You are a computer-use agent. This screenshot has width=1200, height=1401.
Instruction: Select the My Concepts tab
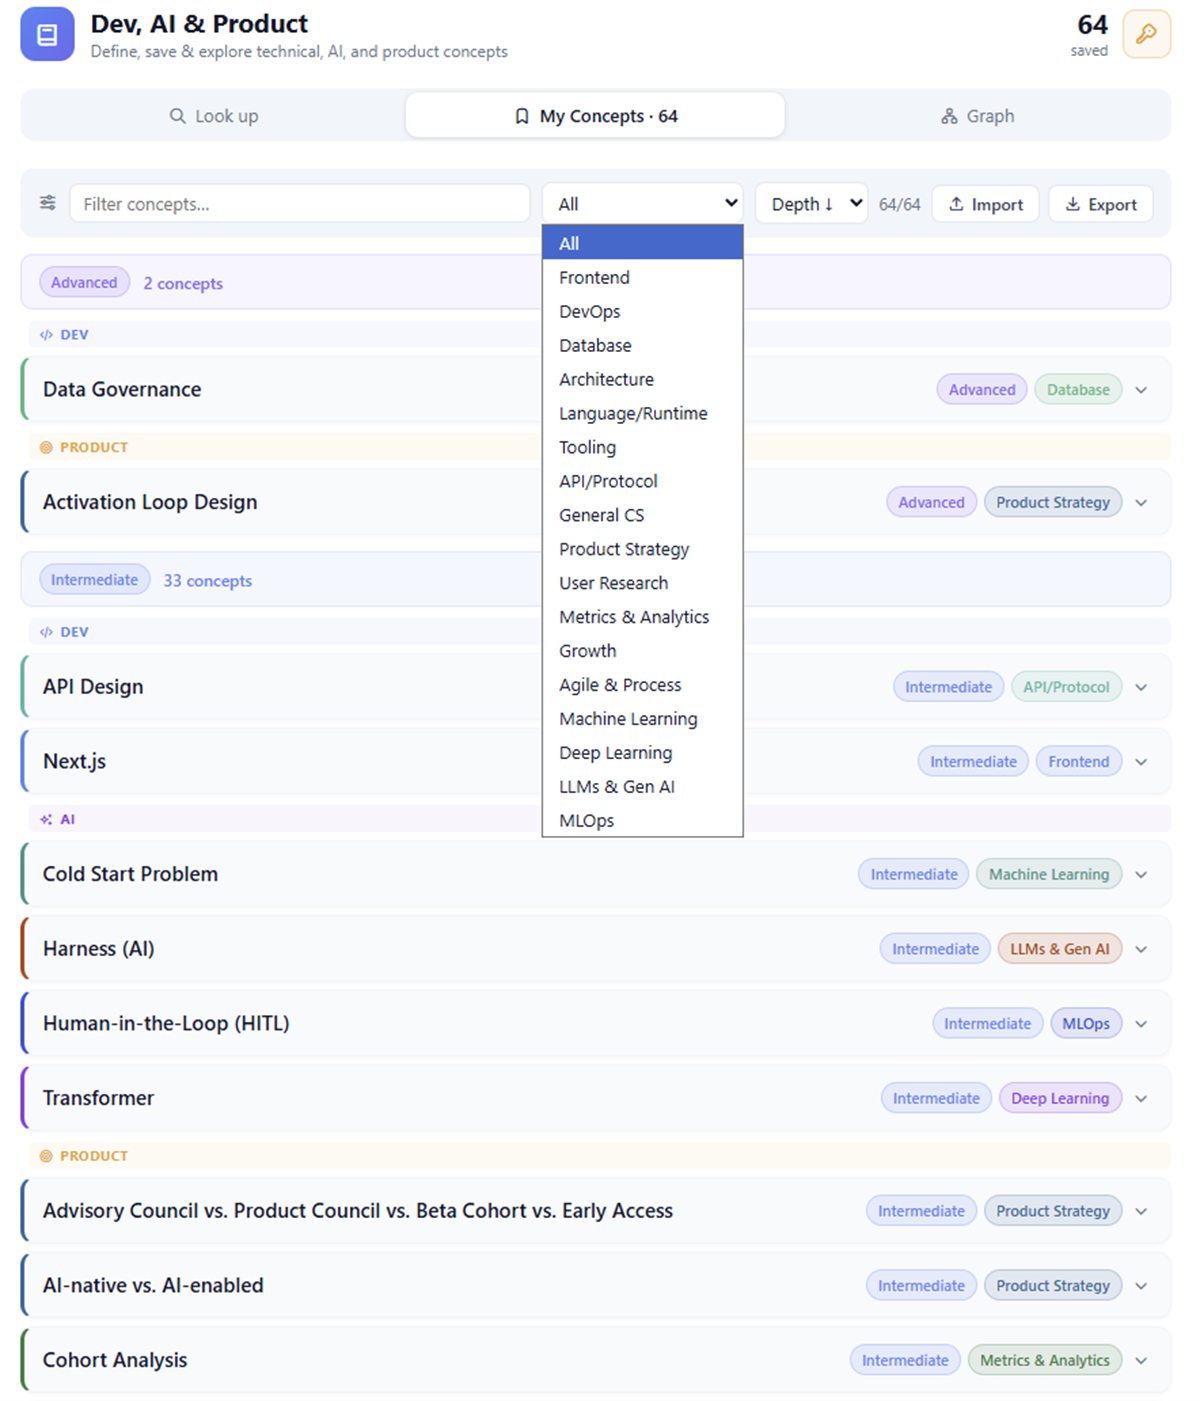point(595,116)
